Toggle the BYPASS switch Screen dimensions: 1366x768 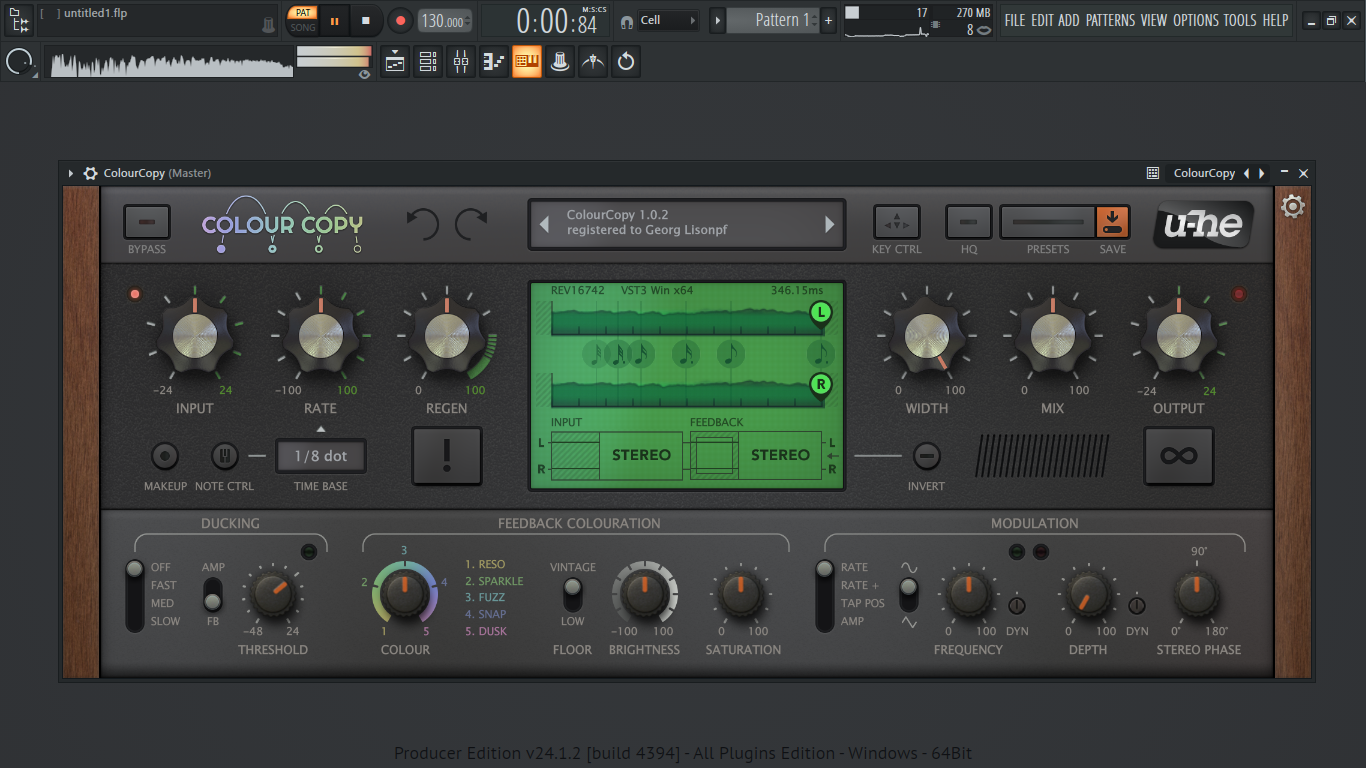click(x=147, y=222)
